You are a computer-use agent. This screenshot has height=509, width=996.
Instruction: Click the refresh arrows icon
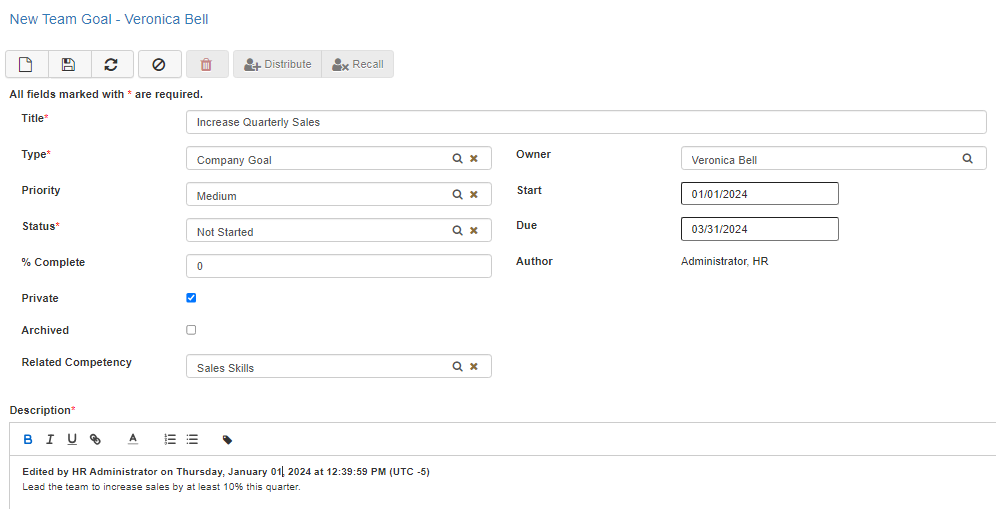tap(111, 64)
